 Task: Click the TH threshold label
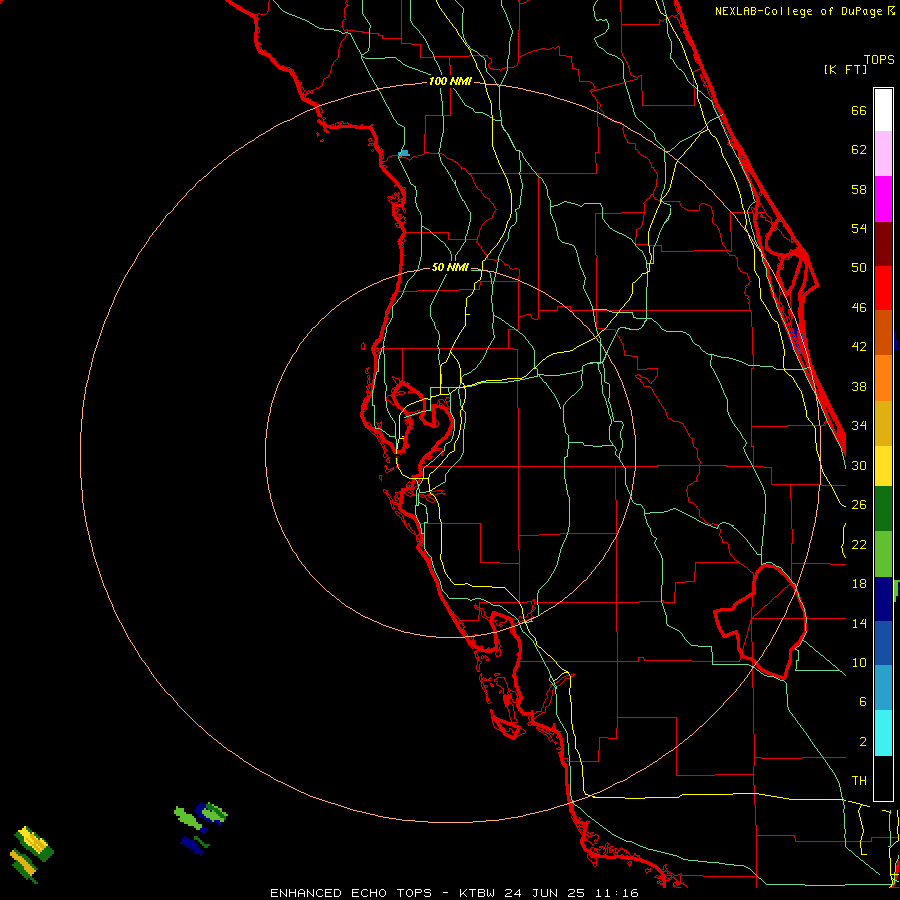859,781
